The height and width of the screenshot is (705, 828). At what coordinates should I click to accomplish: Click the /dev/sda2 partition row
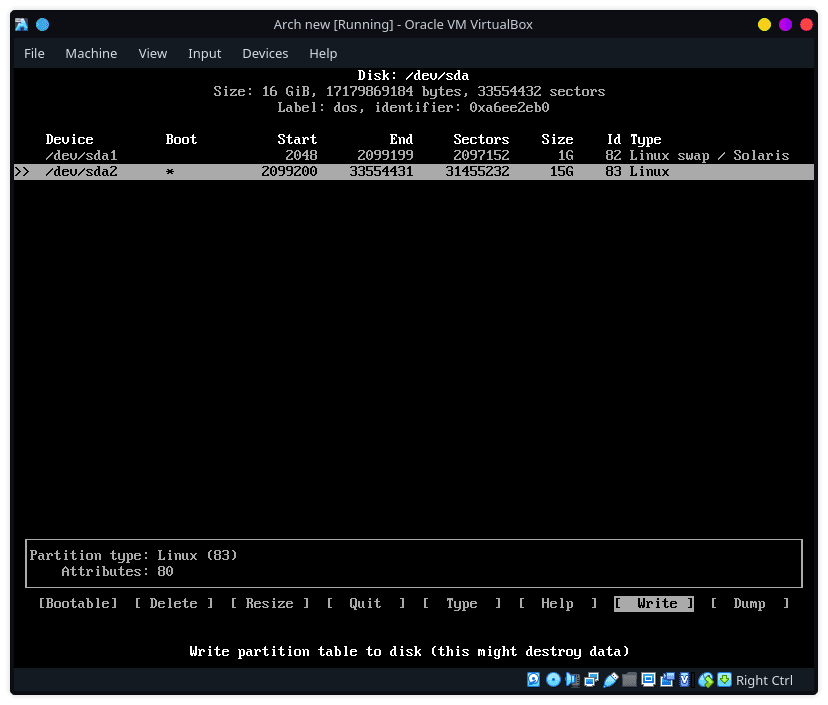pos(413,172)
